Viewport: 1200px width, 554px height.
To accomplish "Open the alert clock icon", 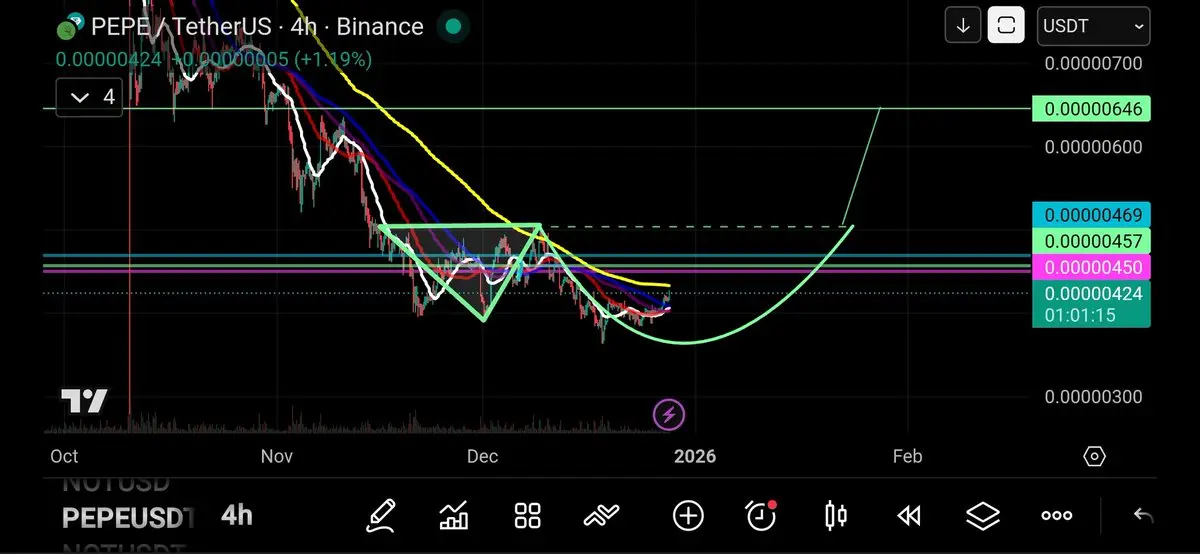I will (762, 515).
